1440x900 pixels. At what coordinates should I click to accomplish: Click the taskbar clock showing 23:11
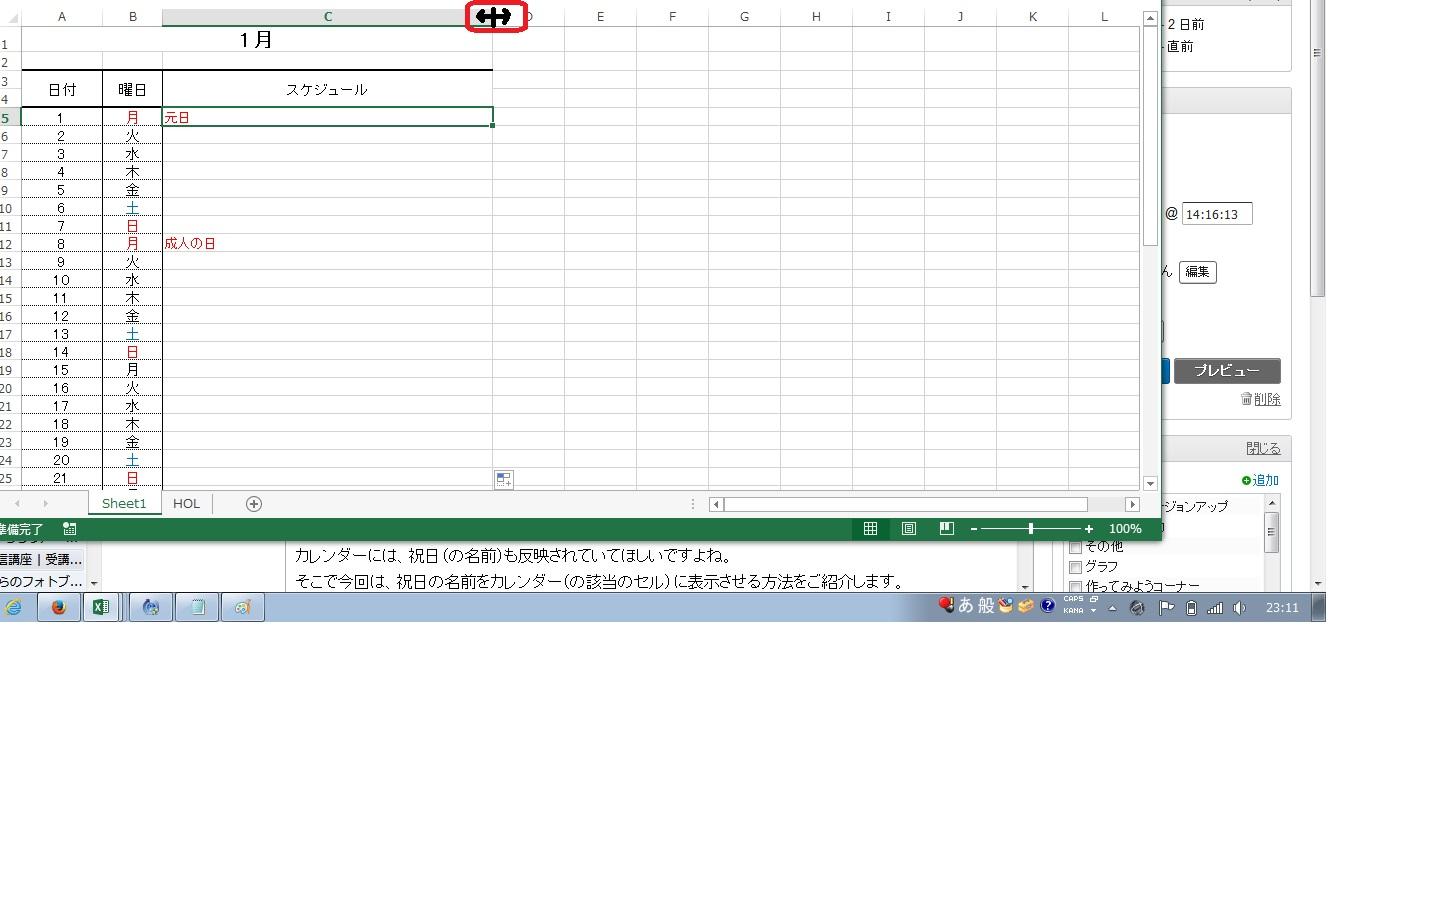(1282, 607)
